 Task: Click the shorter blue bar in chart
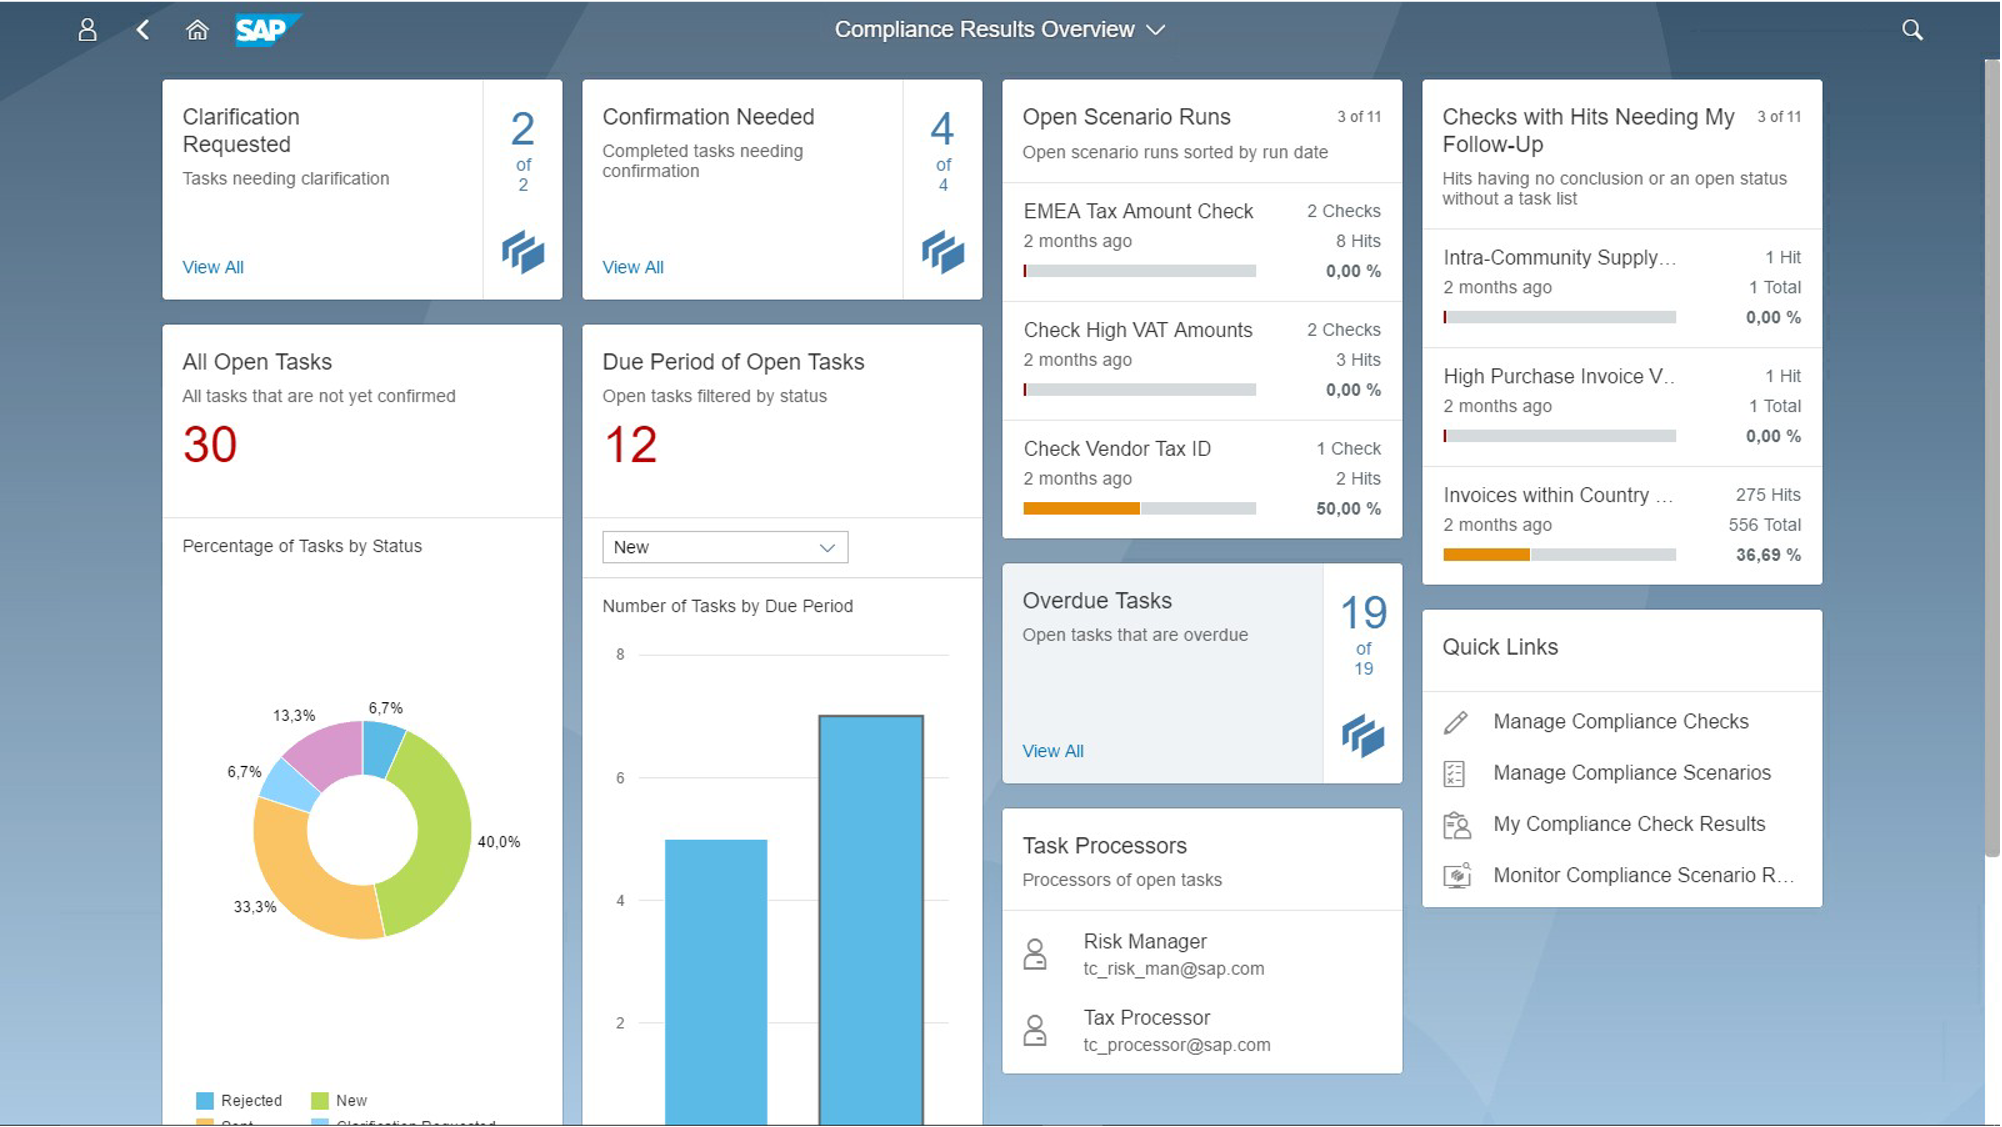pyautogui.click(x=716, y=982)
